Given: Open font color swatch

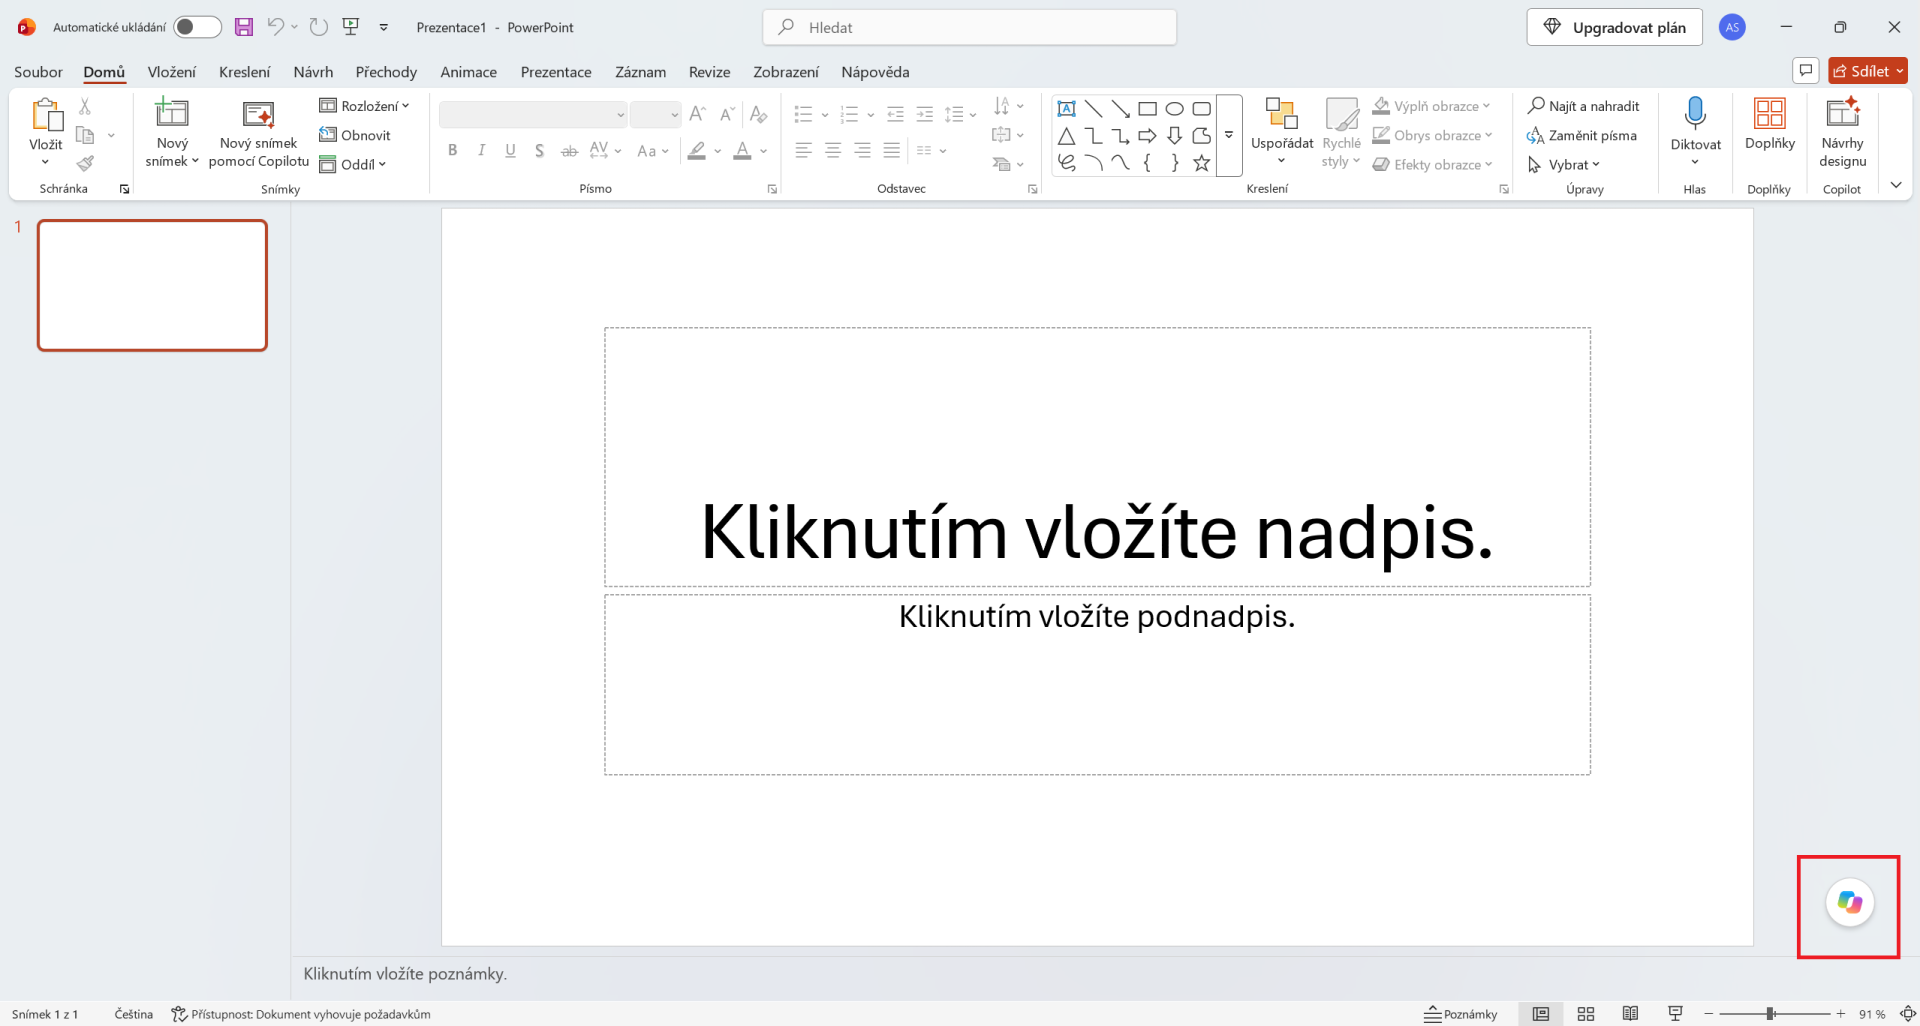Looking at the screenshot, I should (742, 151).
